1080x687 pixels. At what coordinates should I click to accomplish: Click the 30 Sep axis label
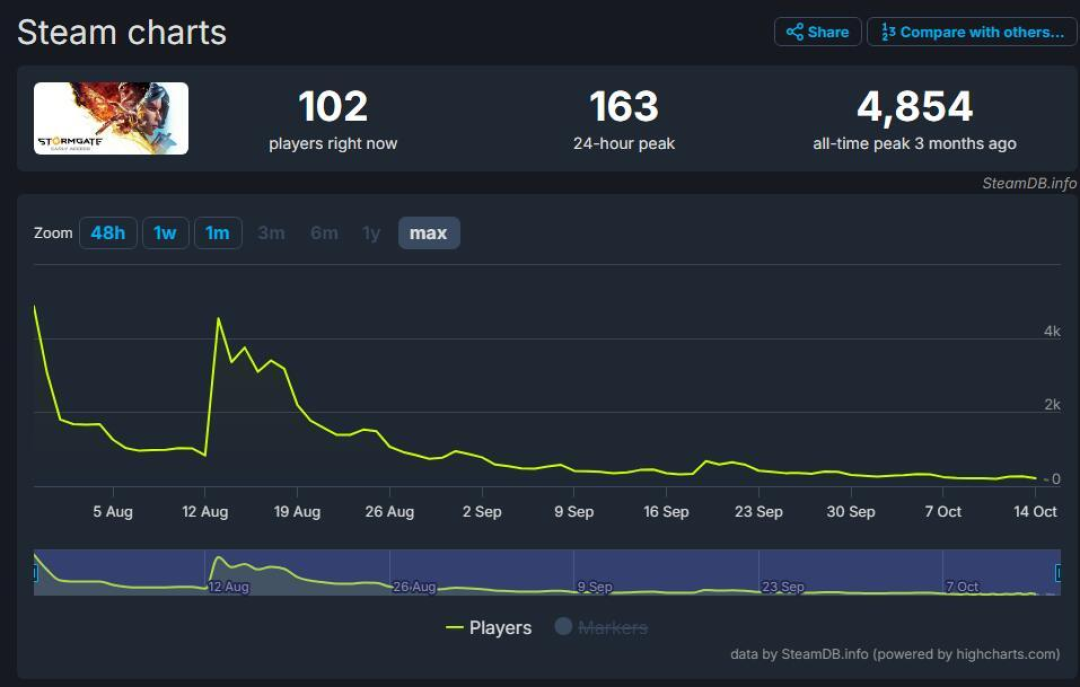click(x=851, y=511)
